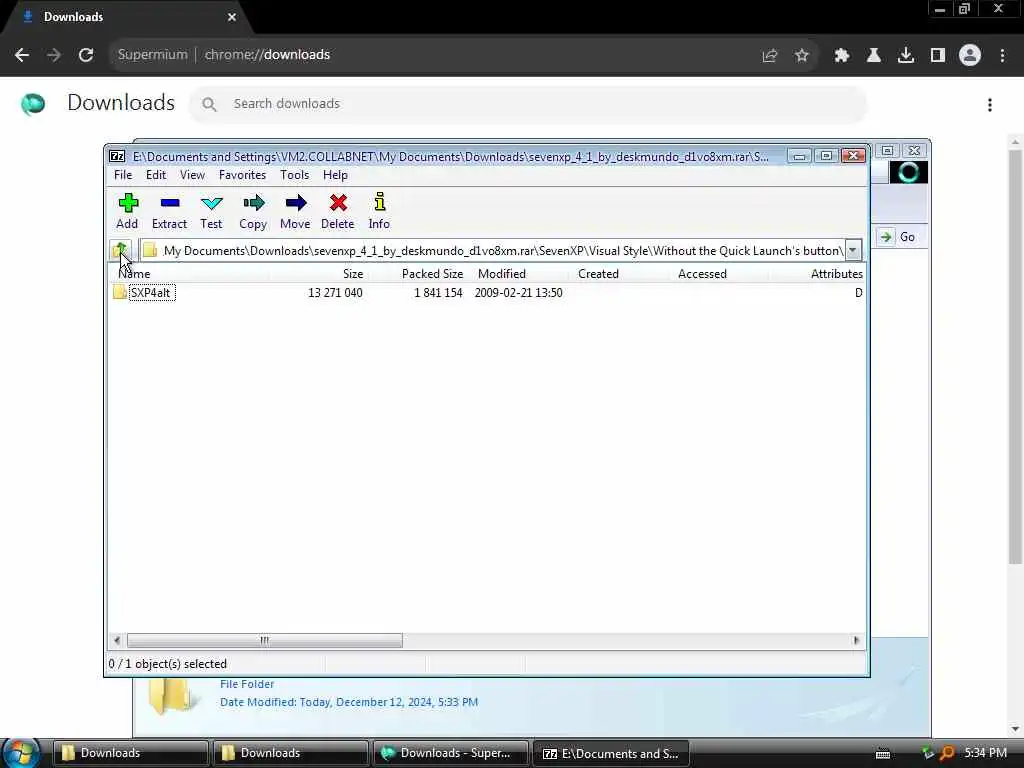Click the browser address bar URL

pos(267,55)
